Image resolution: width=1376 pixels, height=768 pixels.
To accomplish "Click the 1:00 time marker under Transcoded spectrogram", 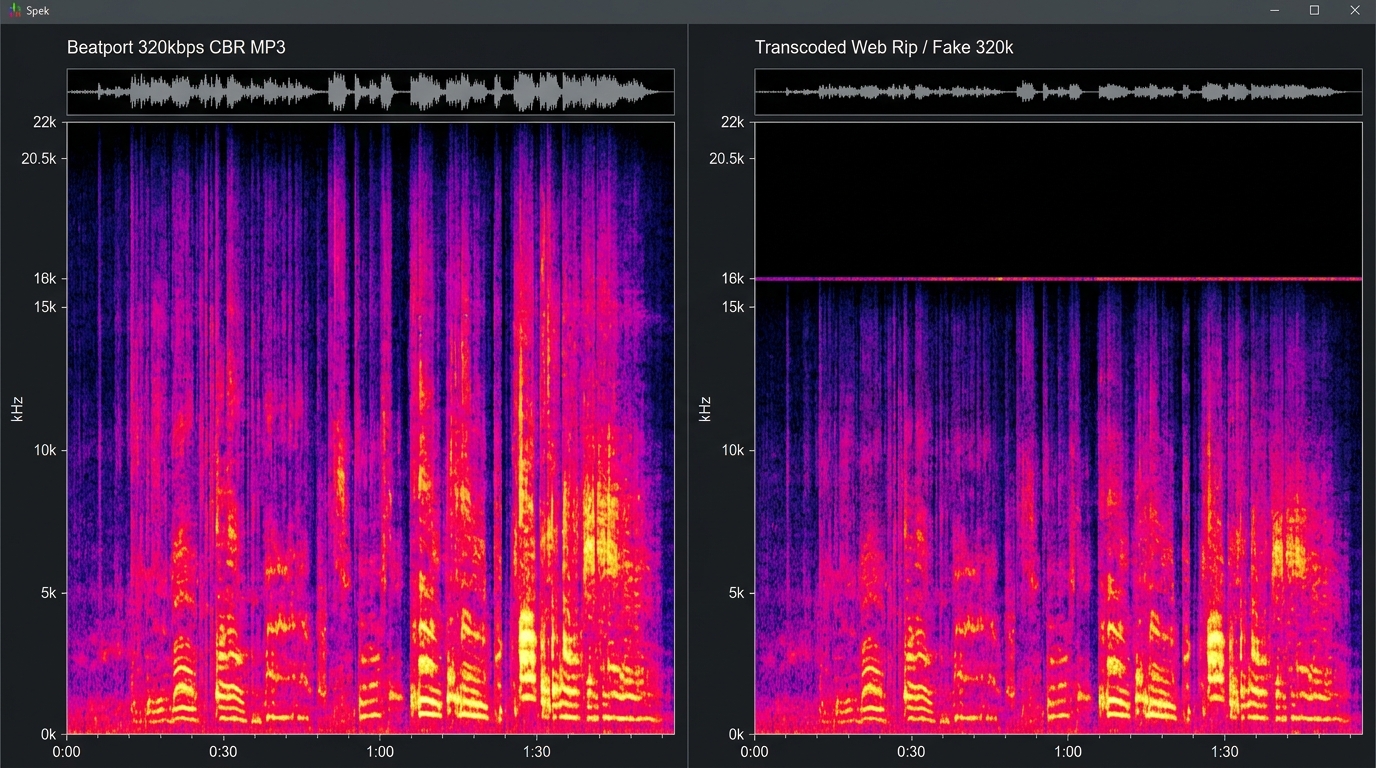I will click(1068, 752).
